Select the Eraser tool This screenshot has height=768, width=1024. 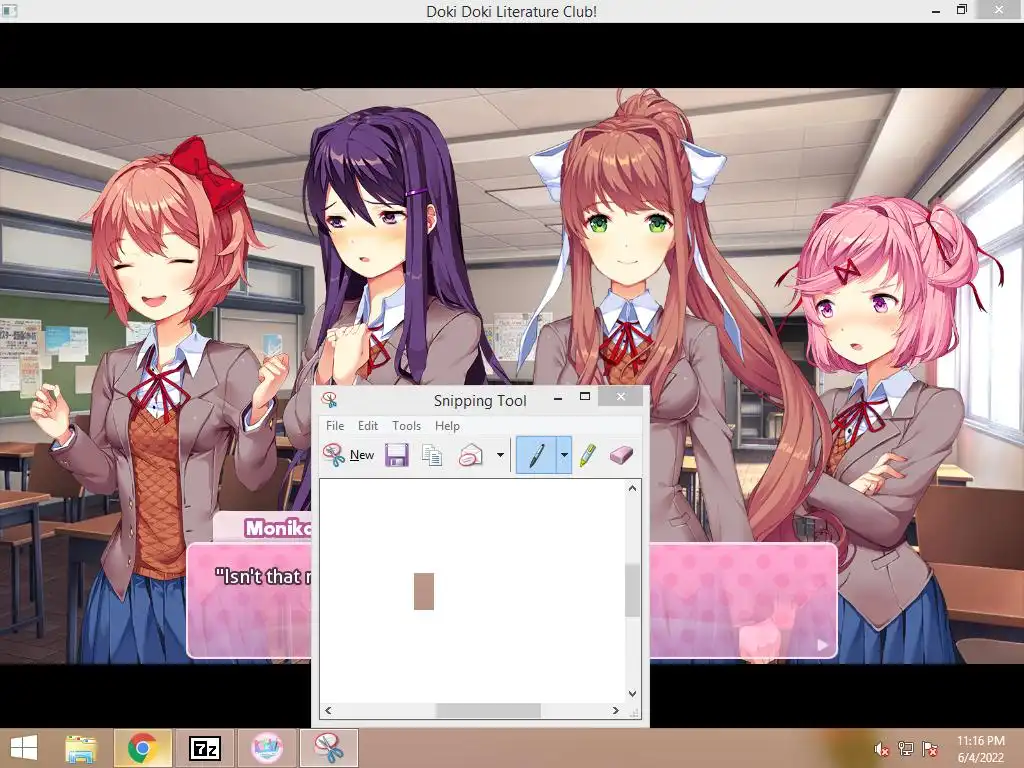tap(621, 455)
